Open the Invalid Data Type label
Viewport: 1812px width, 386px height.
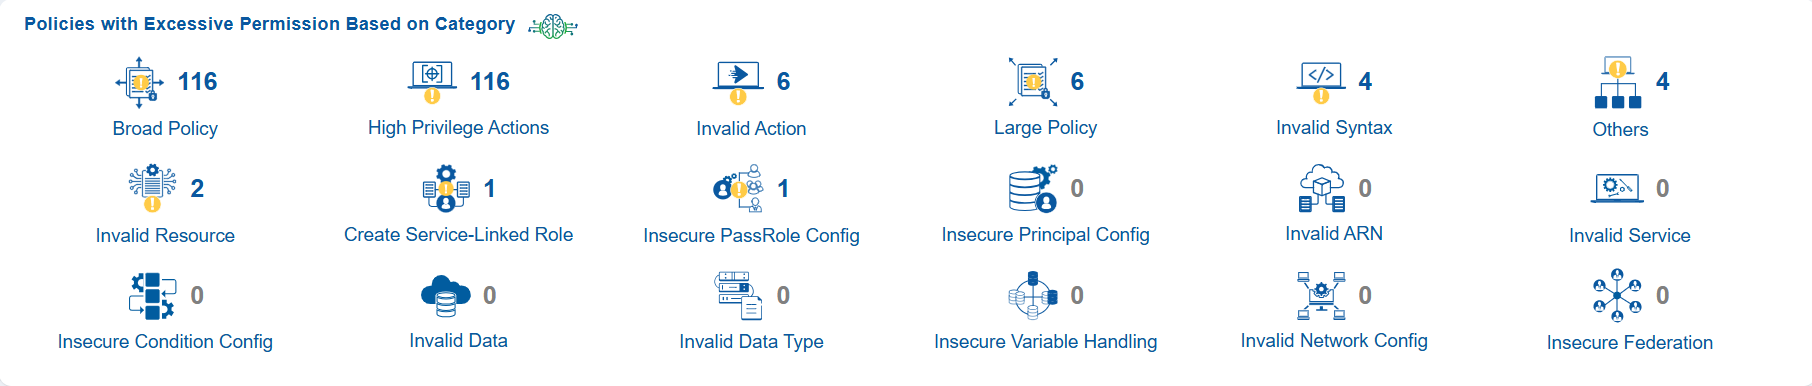(751, 342)
